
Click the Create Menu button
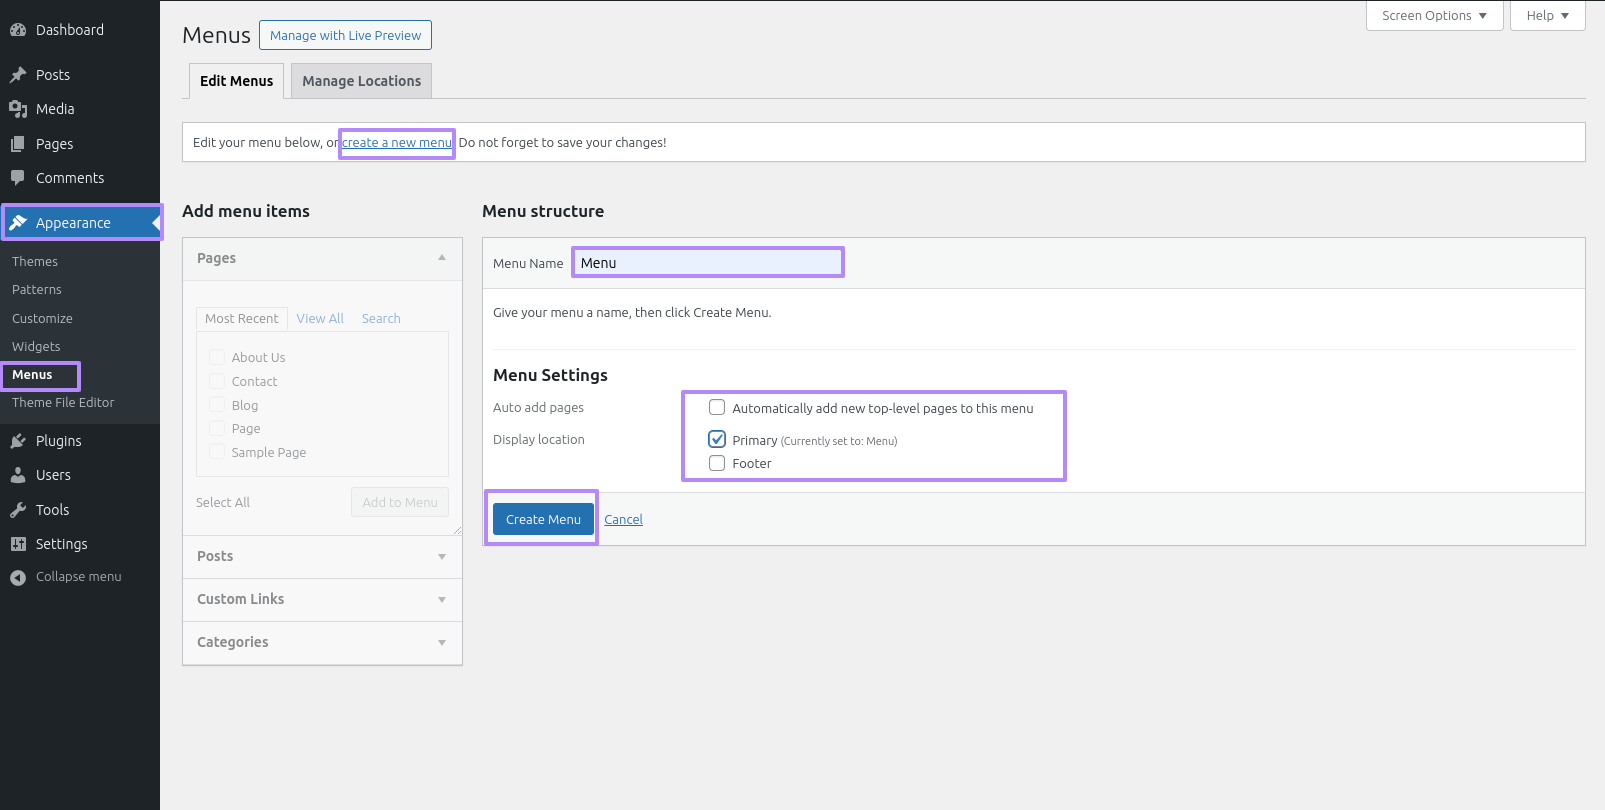543,519
